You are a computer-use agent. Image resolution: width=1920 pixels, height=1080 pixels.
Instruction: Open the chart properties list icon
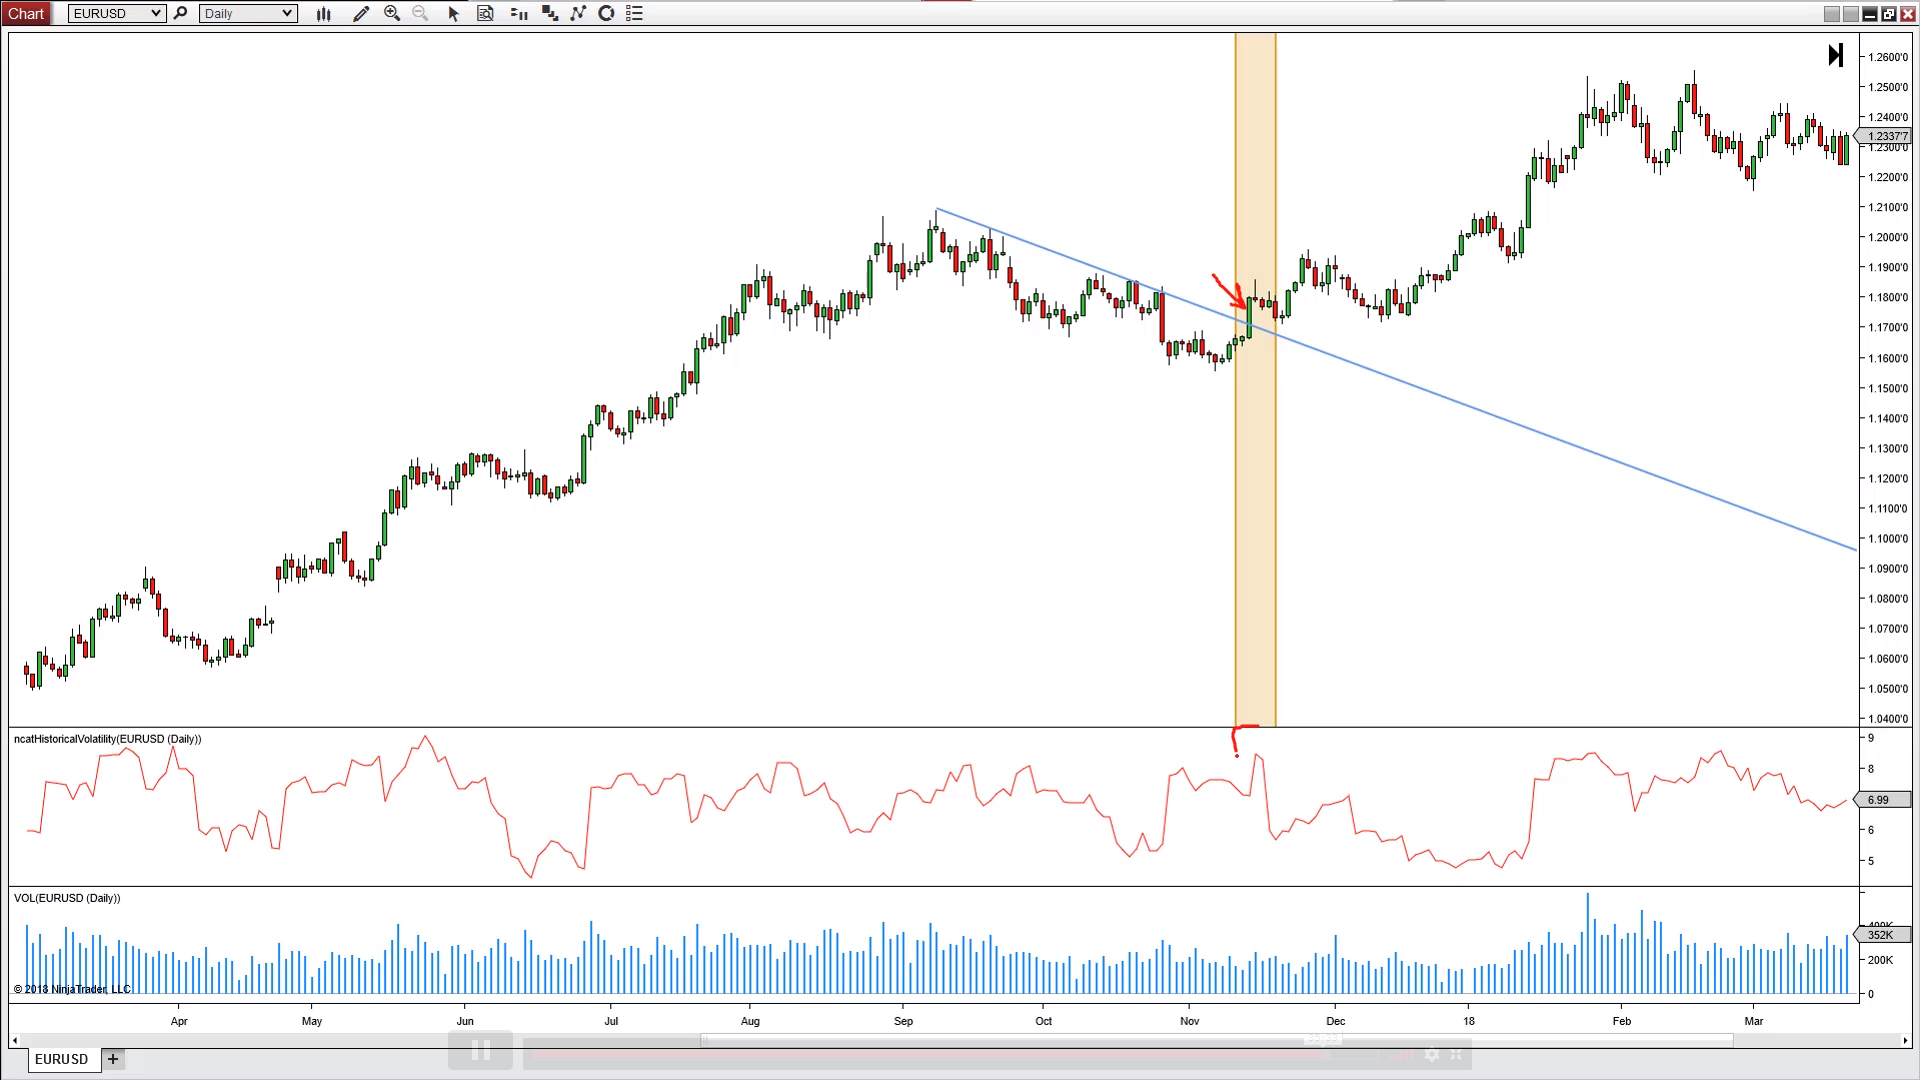[633, 13]
